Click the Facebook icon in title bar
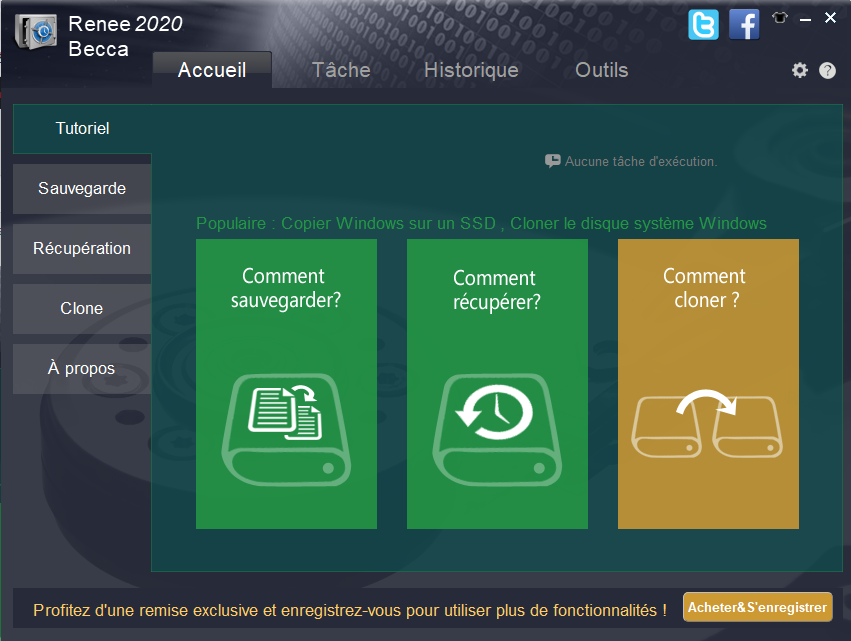 744,24
